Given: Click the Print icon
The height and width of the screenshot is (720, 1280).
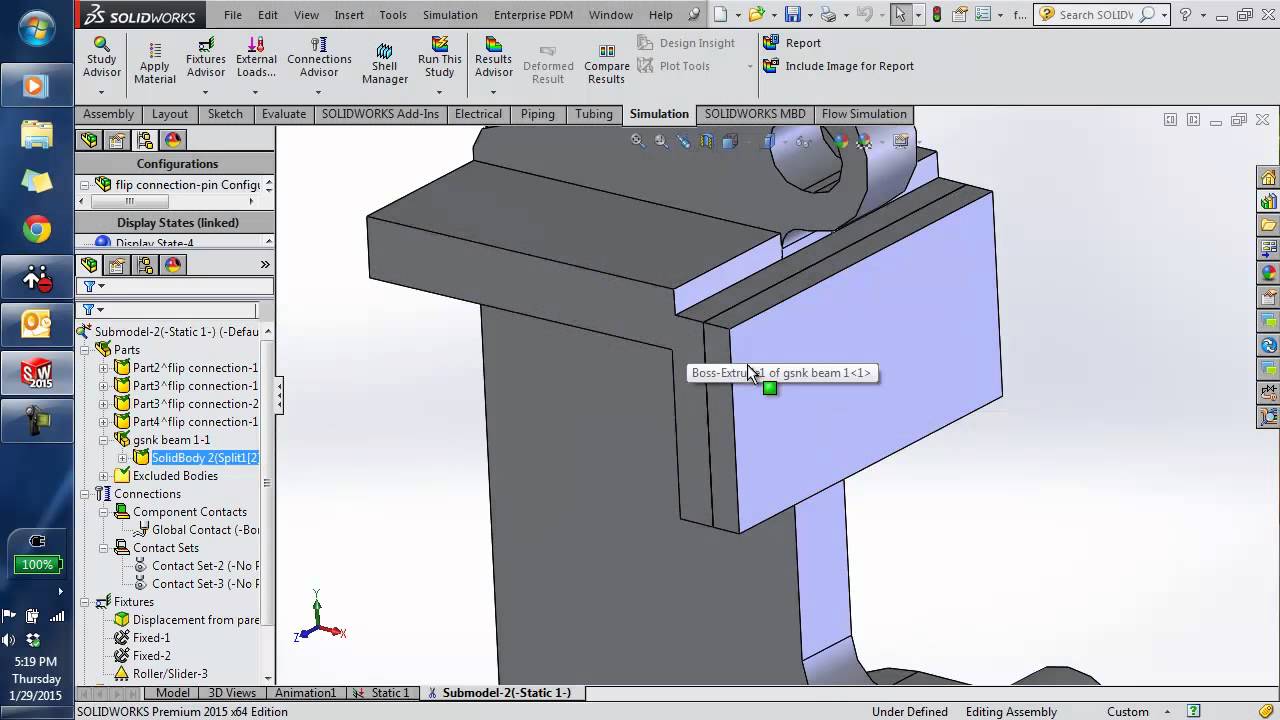Looking at the screenshot, I should coord(828,14).
